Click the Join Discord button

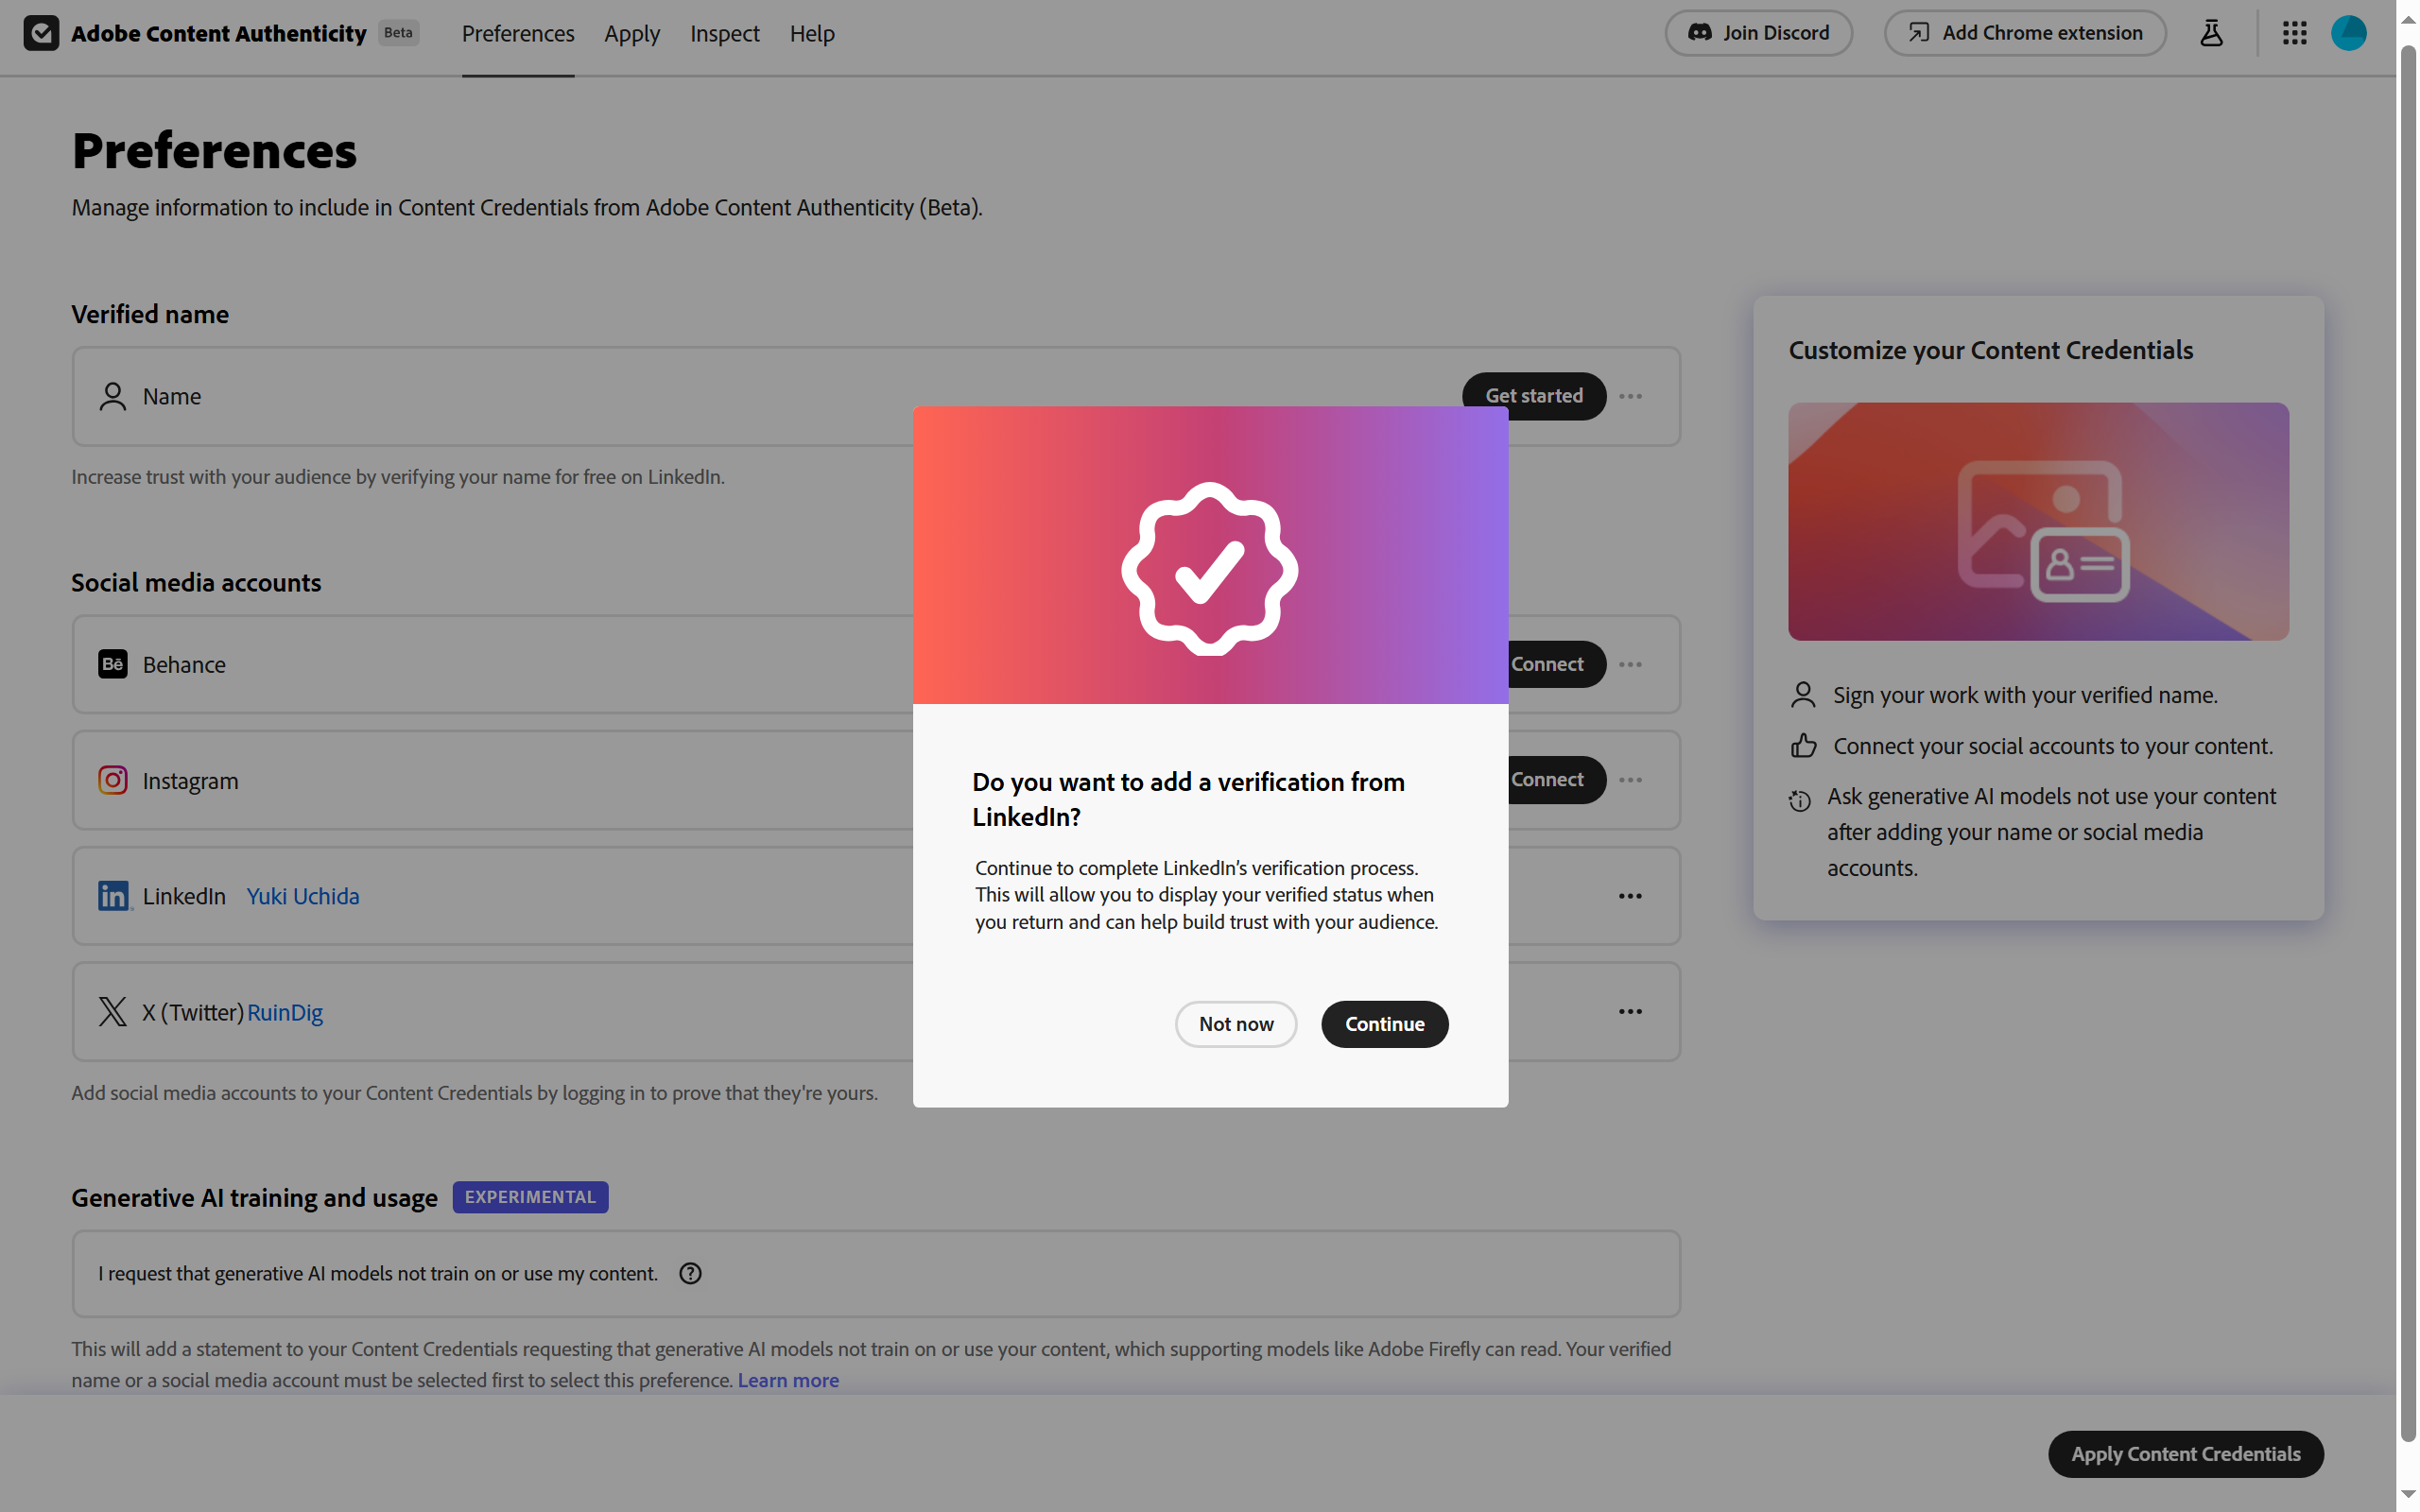click(1758, 33)
